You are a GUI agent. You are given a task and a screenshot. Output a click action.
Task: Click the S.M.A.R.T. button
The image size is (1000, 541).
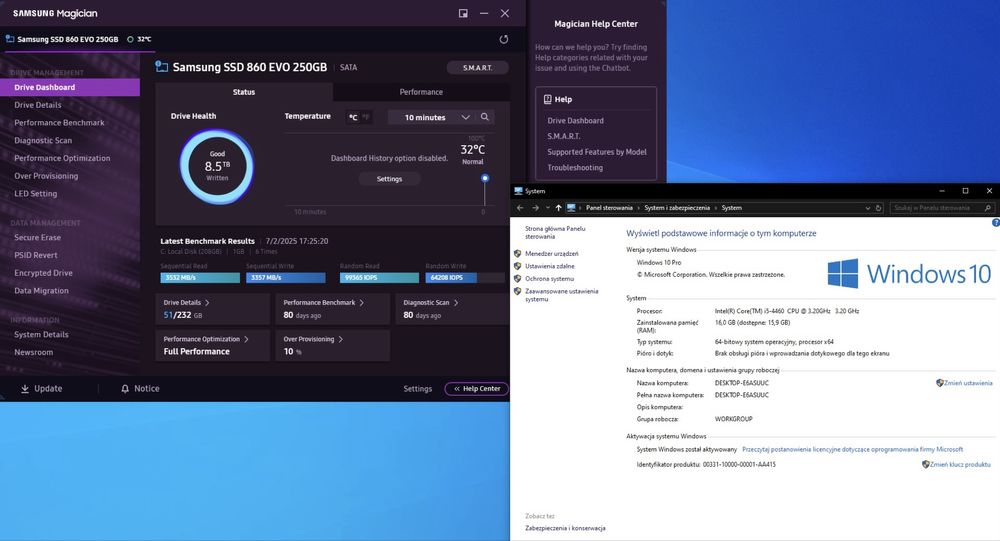pyautogui.click(x=478, y=68)
